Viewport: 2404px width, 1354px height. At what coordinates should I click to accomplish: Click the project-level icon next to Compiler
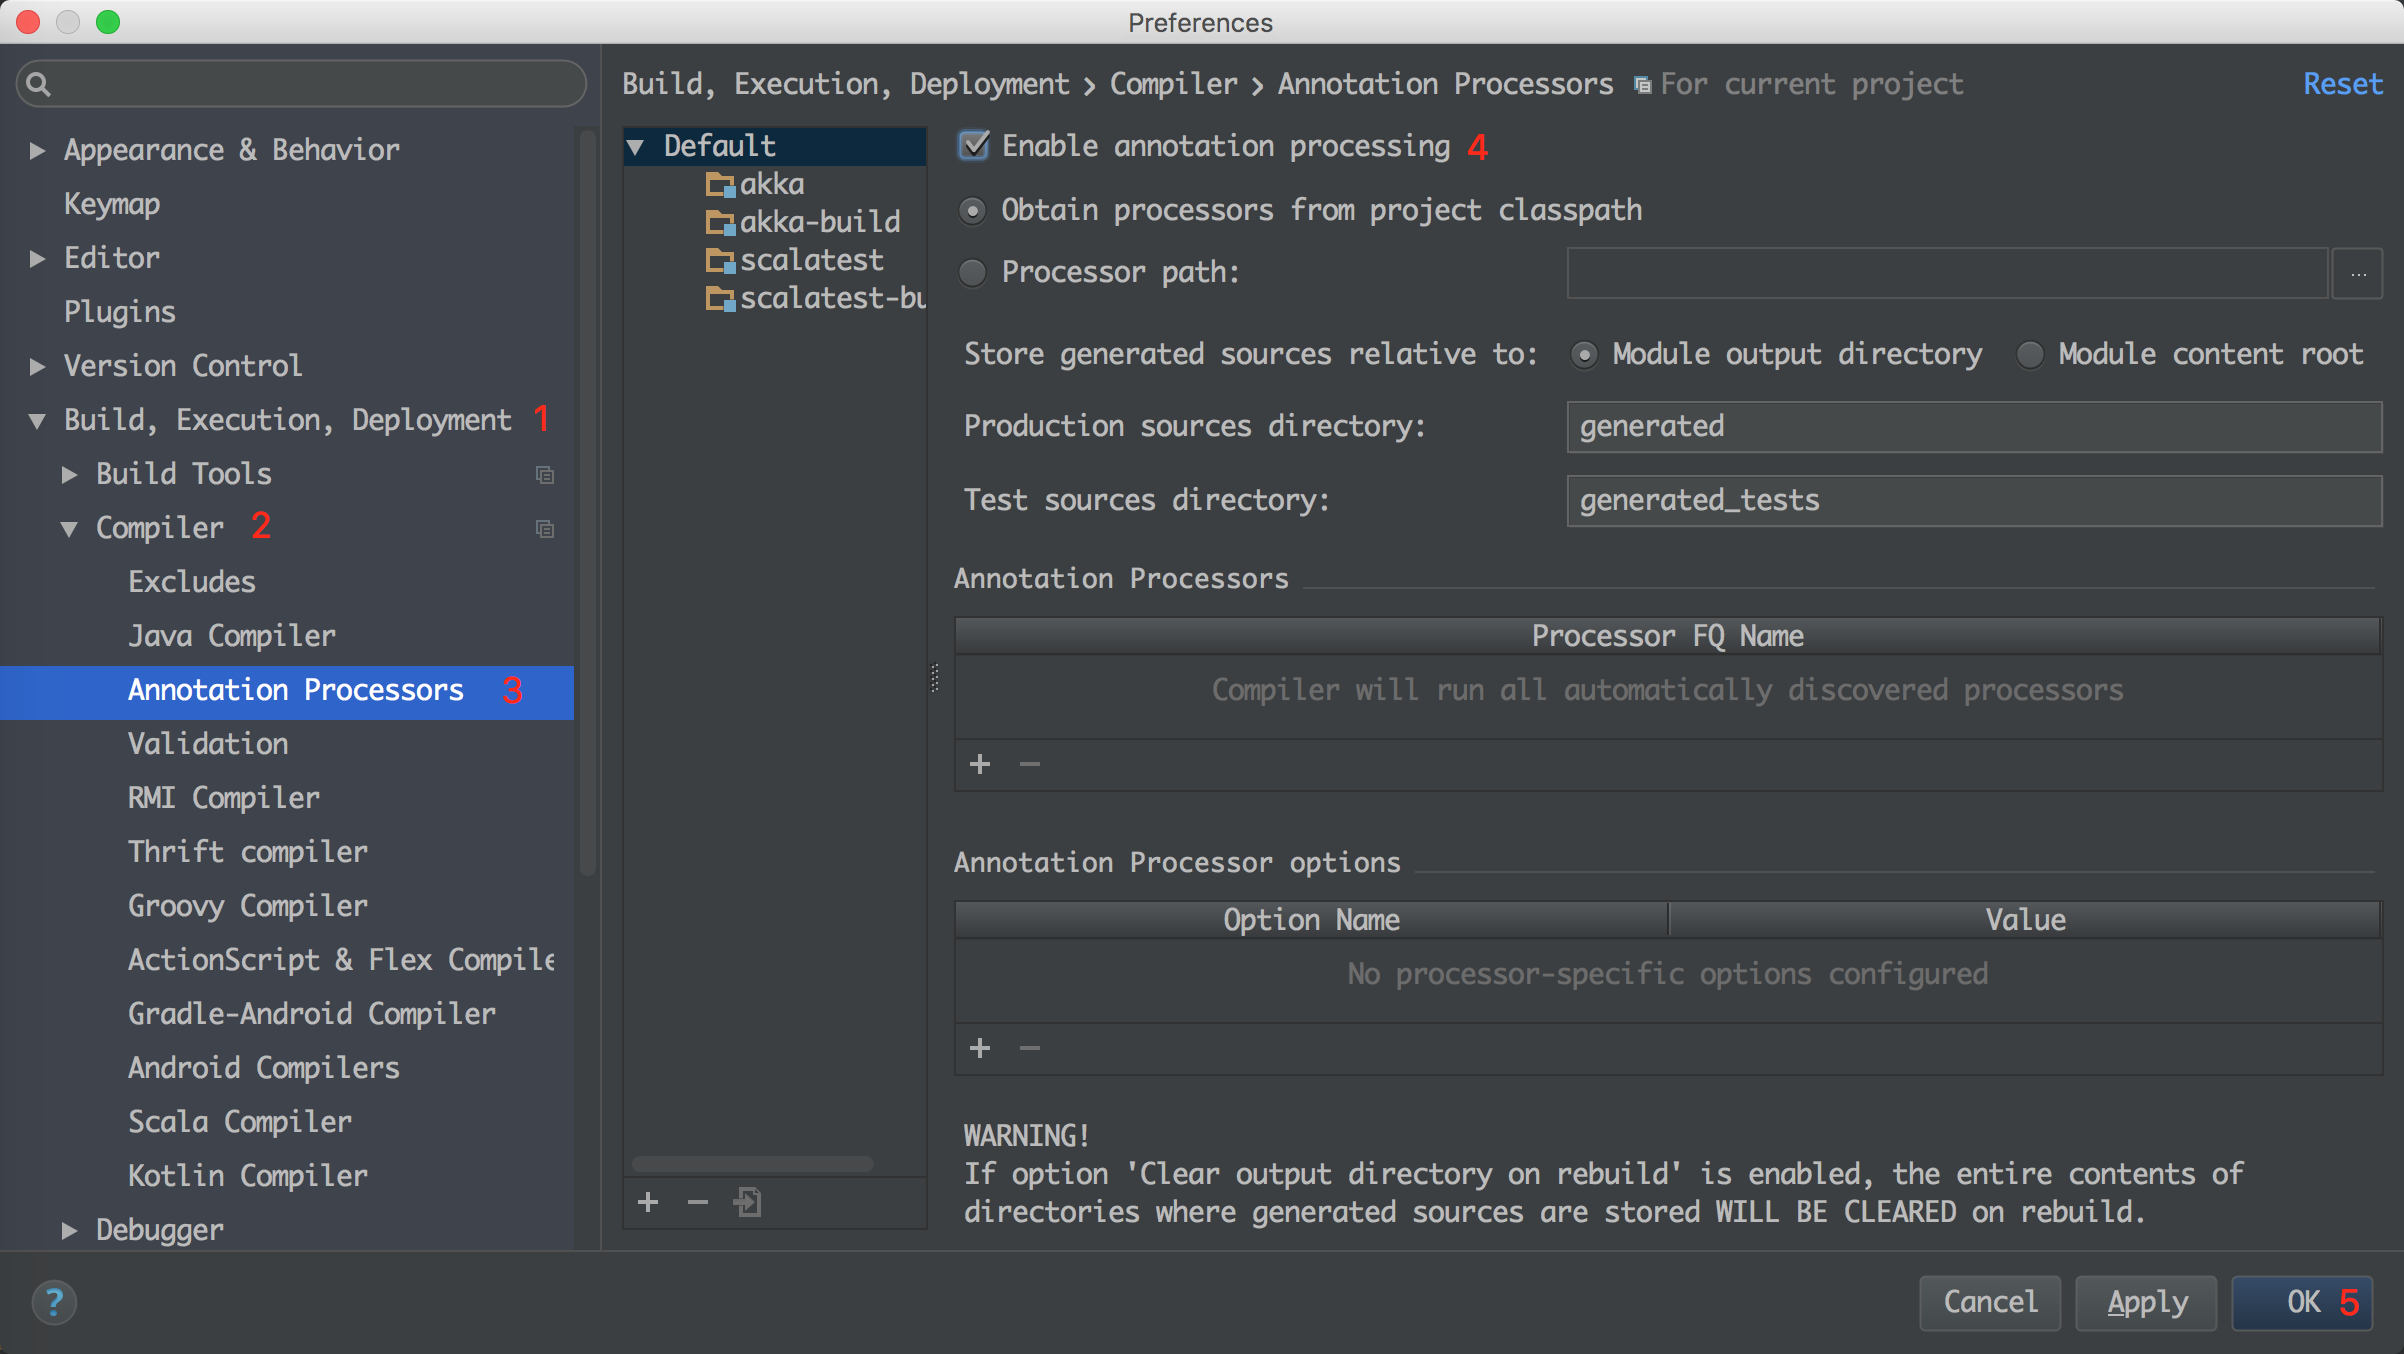point(545,528)
